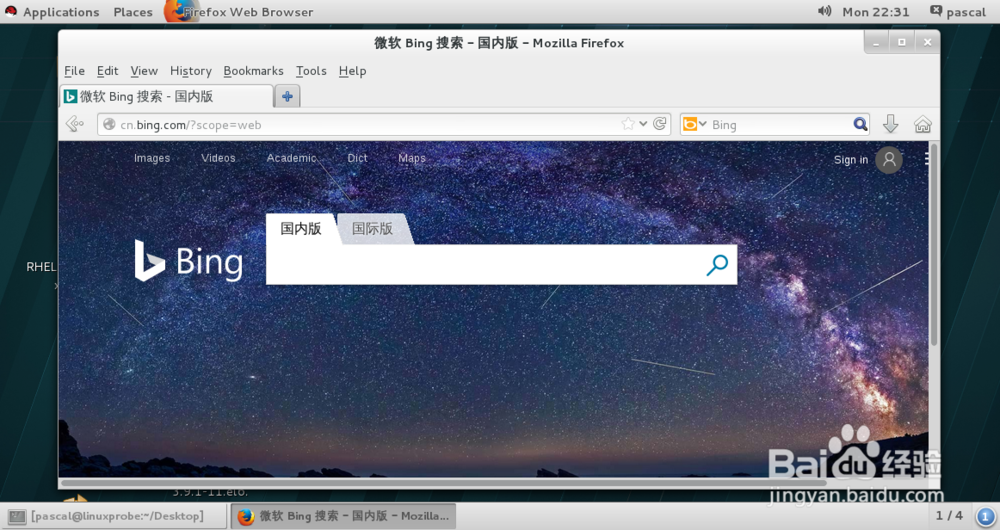This screenshot has height=530, width=1000.
Task: Click the globe site identity icon
Action: pos(109,124)
